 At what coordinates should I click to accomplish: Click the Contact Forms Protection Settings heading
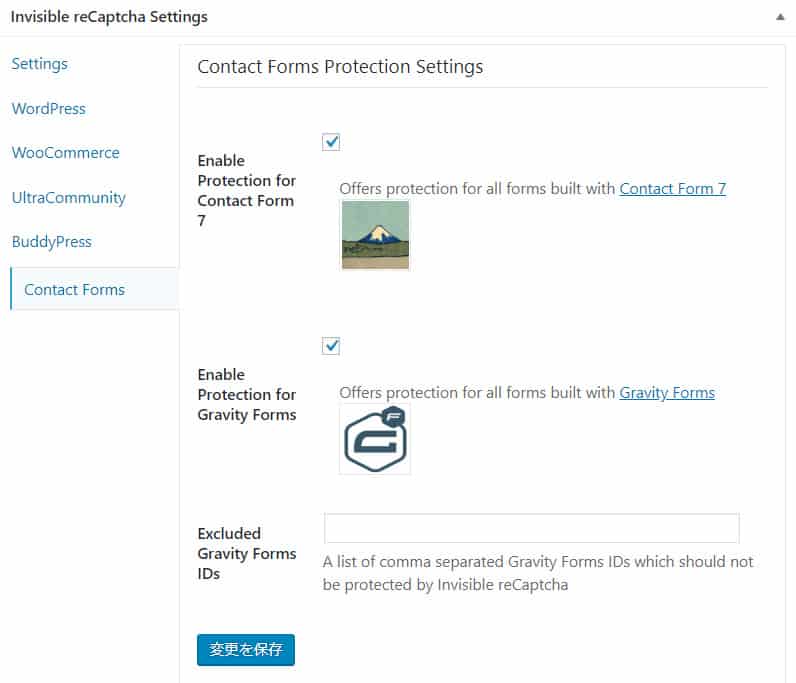(340, 67)
